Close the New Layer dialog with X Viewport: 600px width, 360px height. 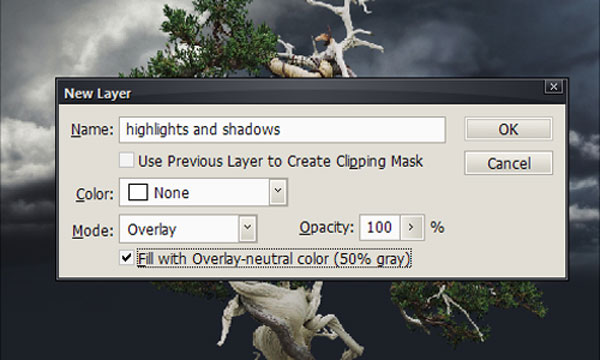tap(553, 87)
